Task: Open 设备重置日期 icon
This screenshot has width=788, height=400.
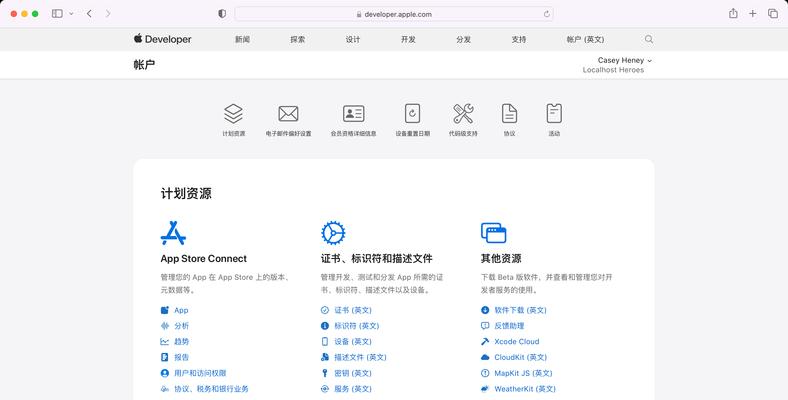Action: pos(413,114)
